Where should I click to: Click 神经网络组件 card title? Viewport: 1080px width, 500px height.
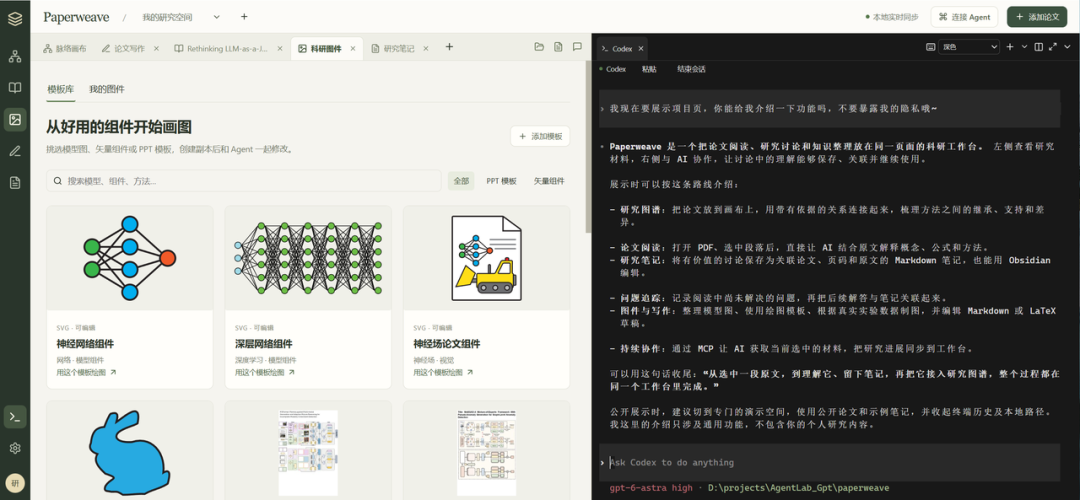(85, 344)
